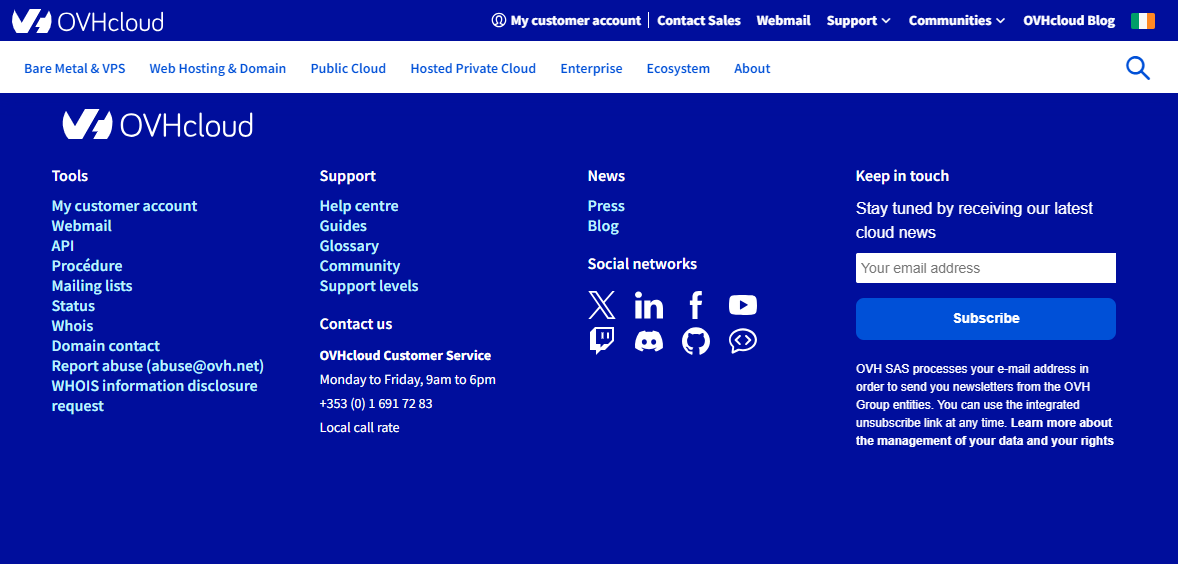The height and width of the screenshot is (564, 1178).
Task: Open the Help centre link
Action: (x=359, y=206)
